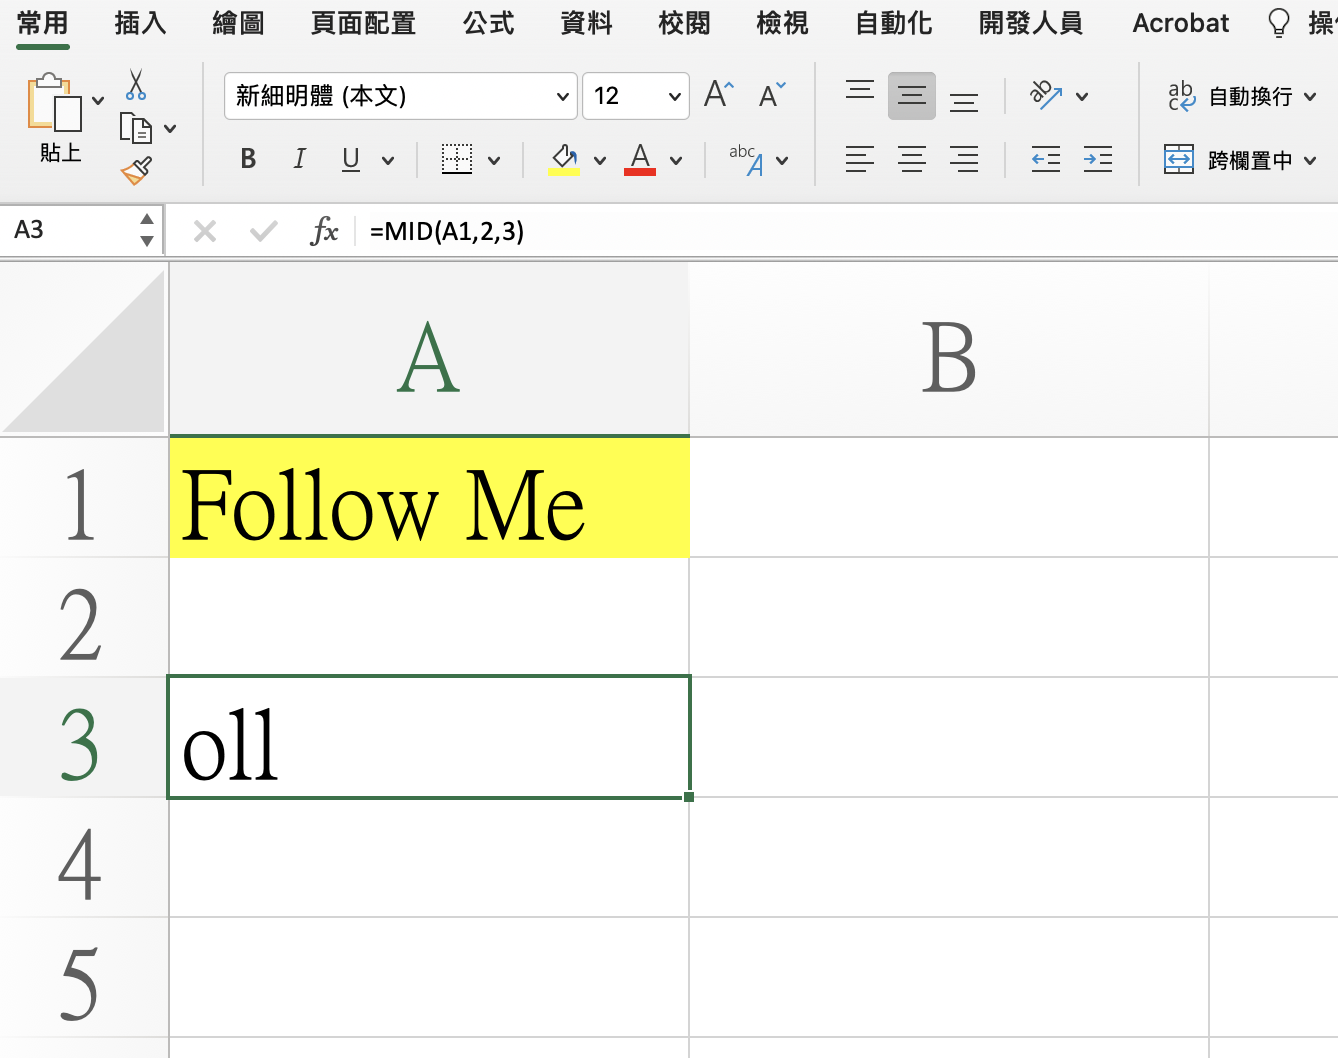Confirm formula entry with checkmark icon
Image resolution: width=1338 pixels, height=1058 pixels.
264,232
